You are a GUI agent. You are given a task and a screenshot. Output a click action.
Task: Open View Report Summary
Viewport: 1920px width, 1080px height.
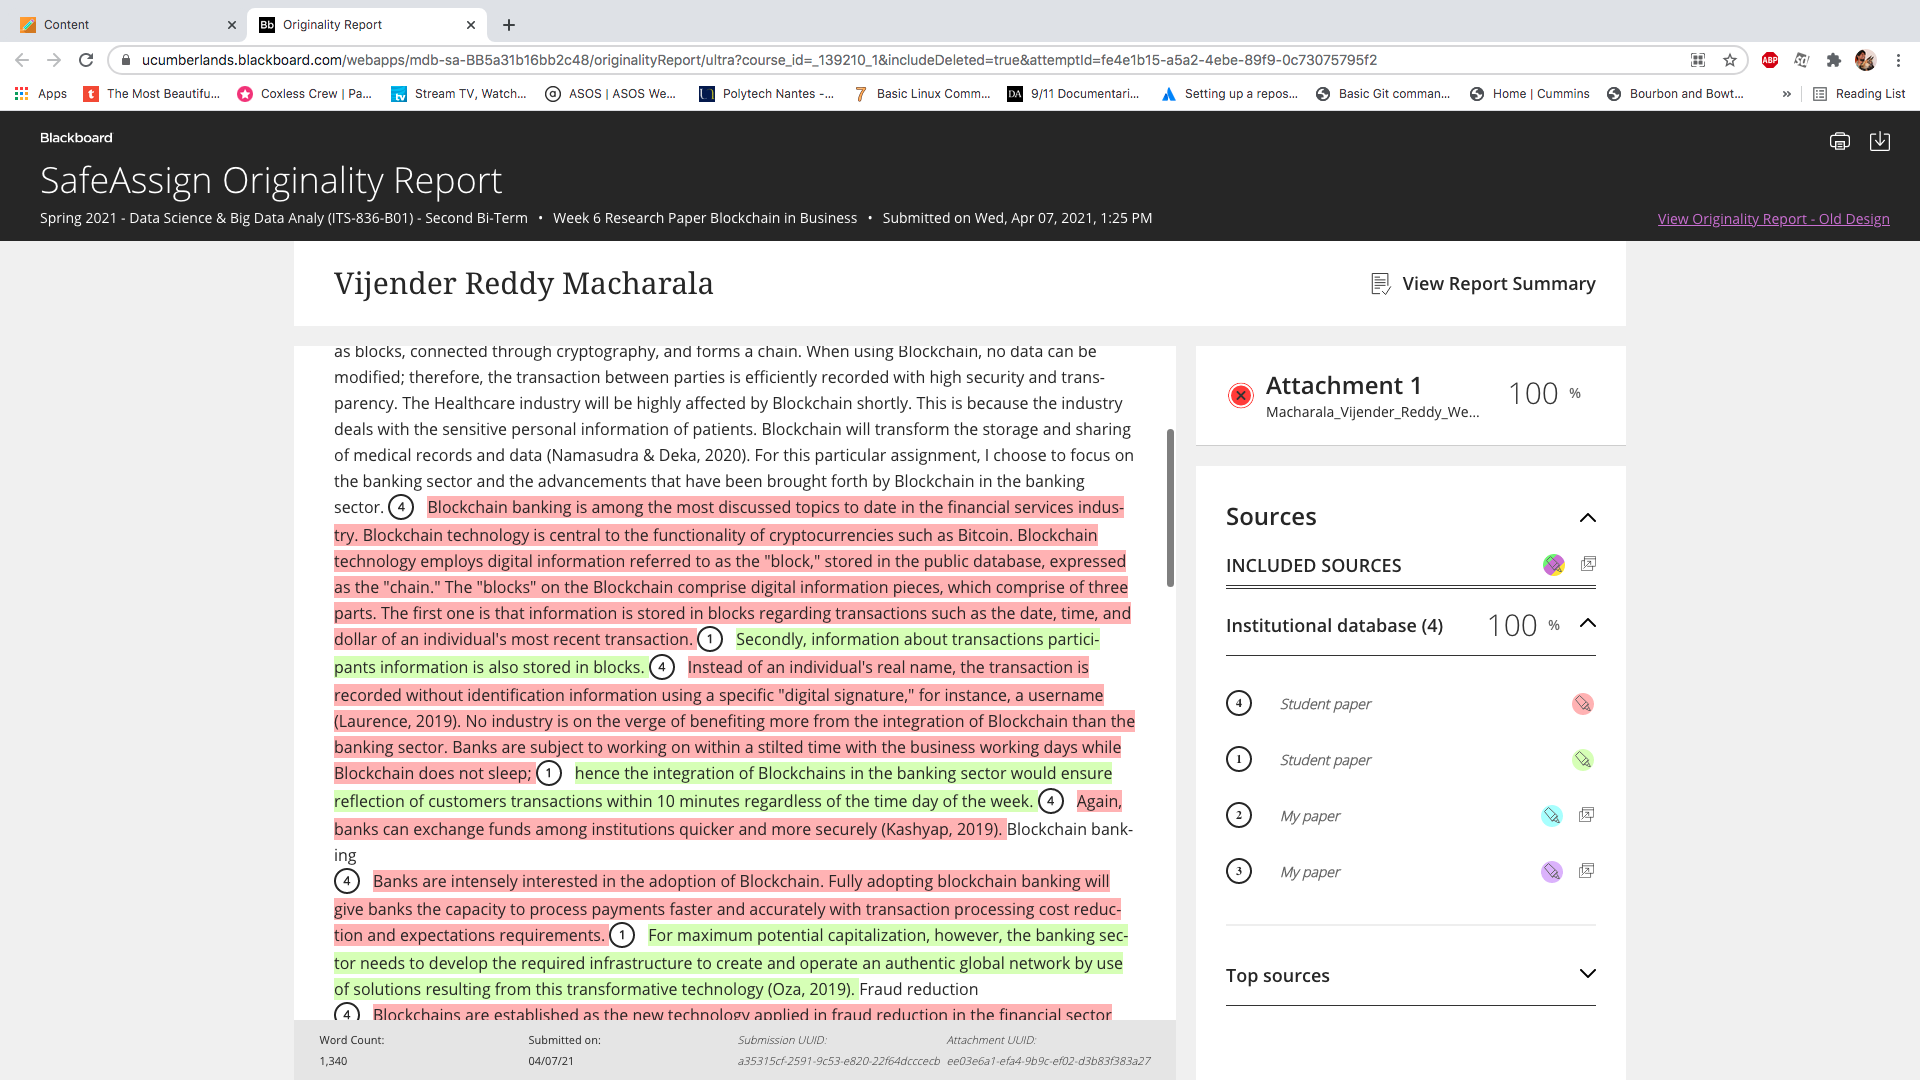click(x=1483, y=284)
